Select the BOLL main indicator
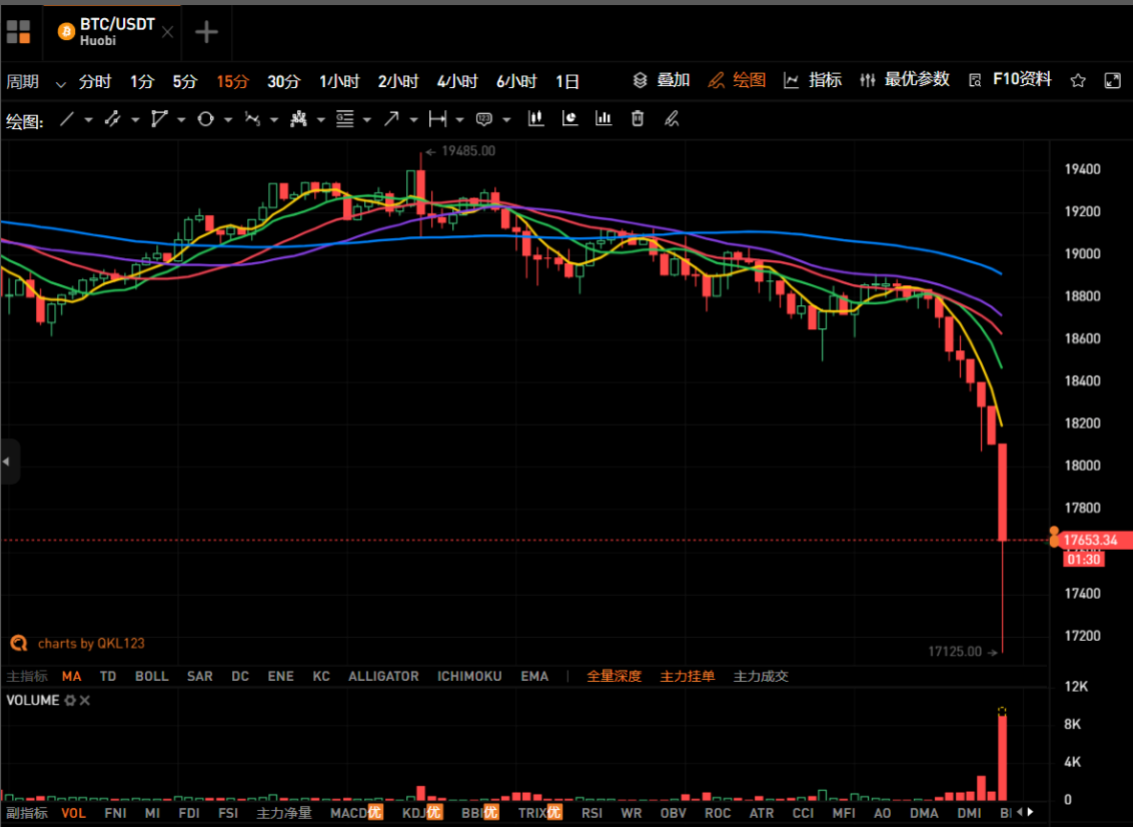Viewport: 1133px width, 827px height. (152, 676)
